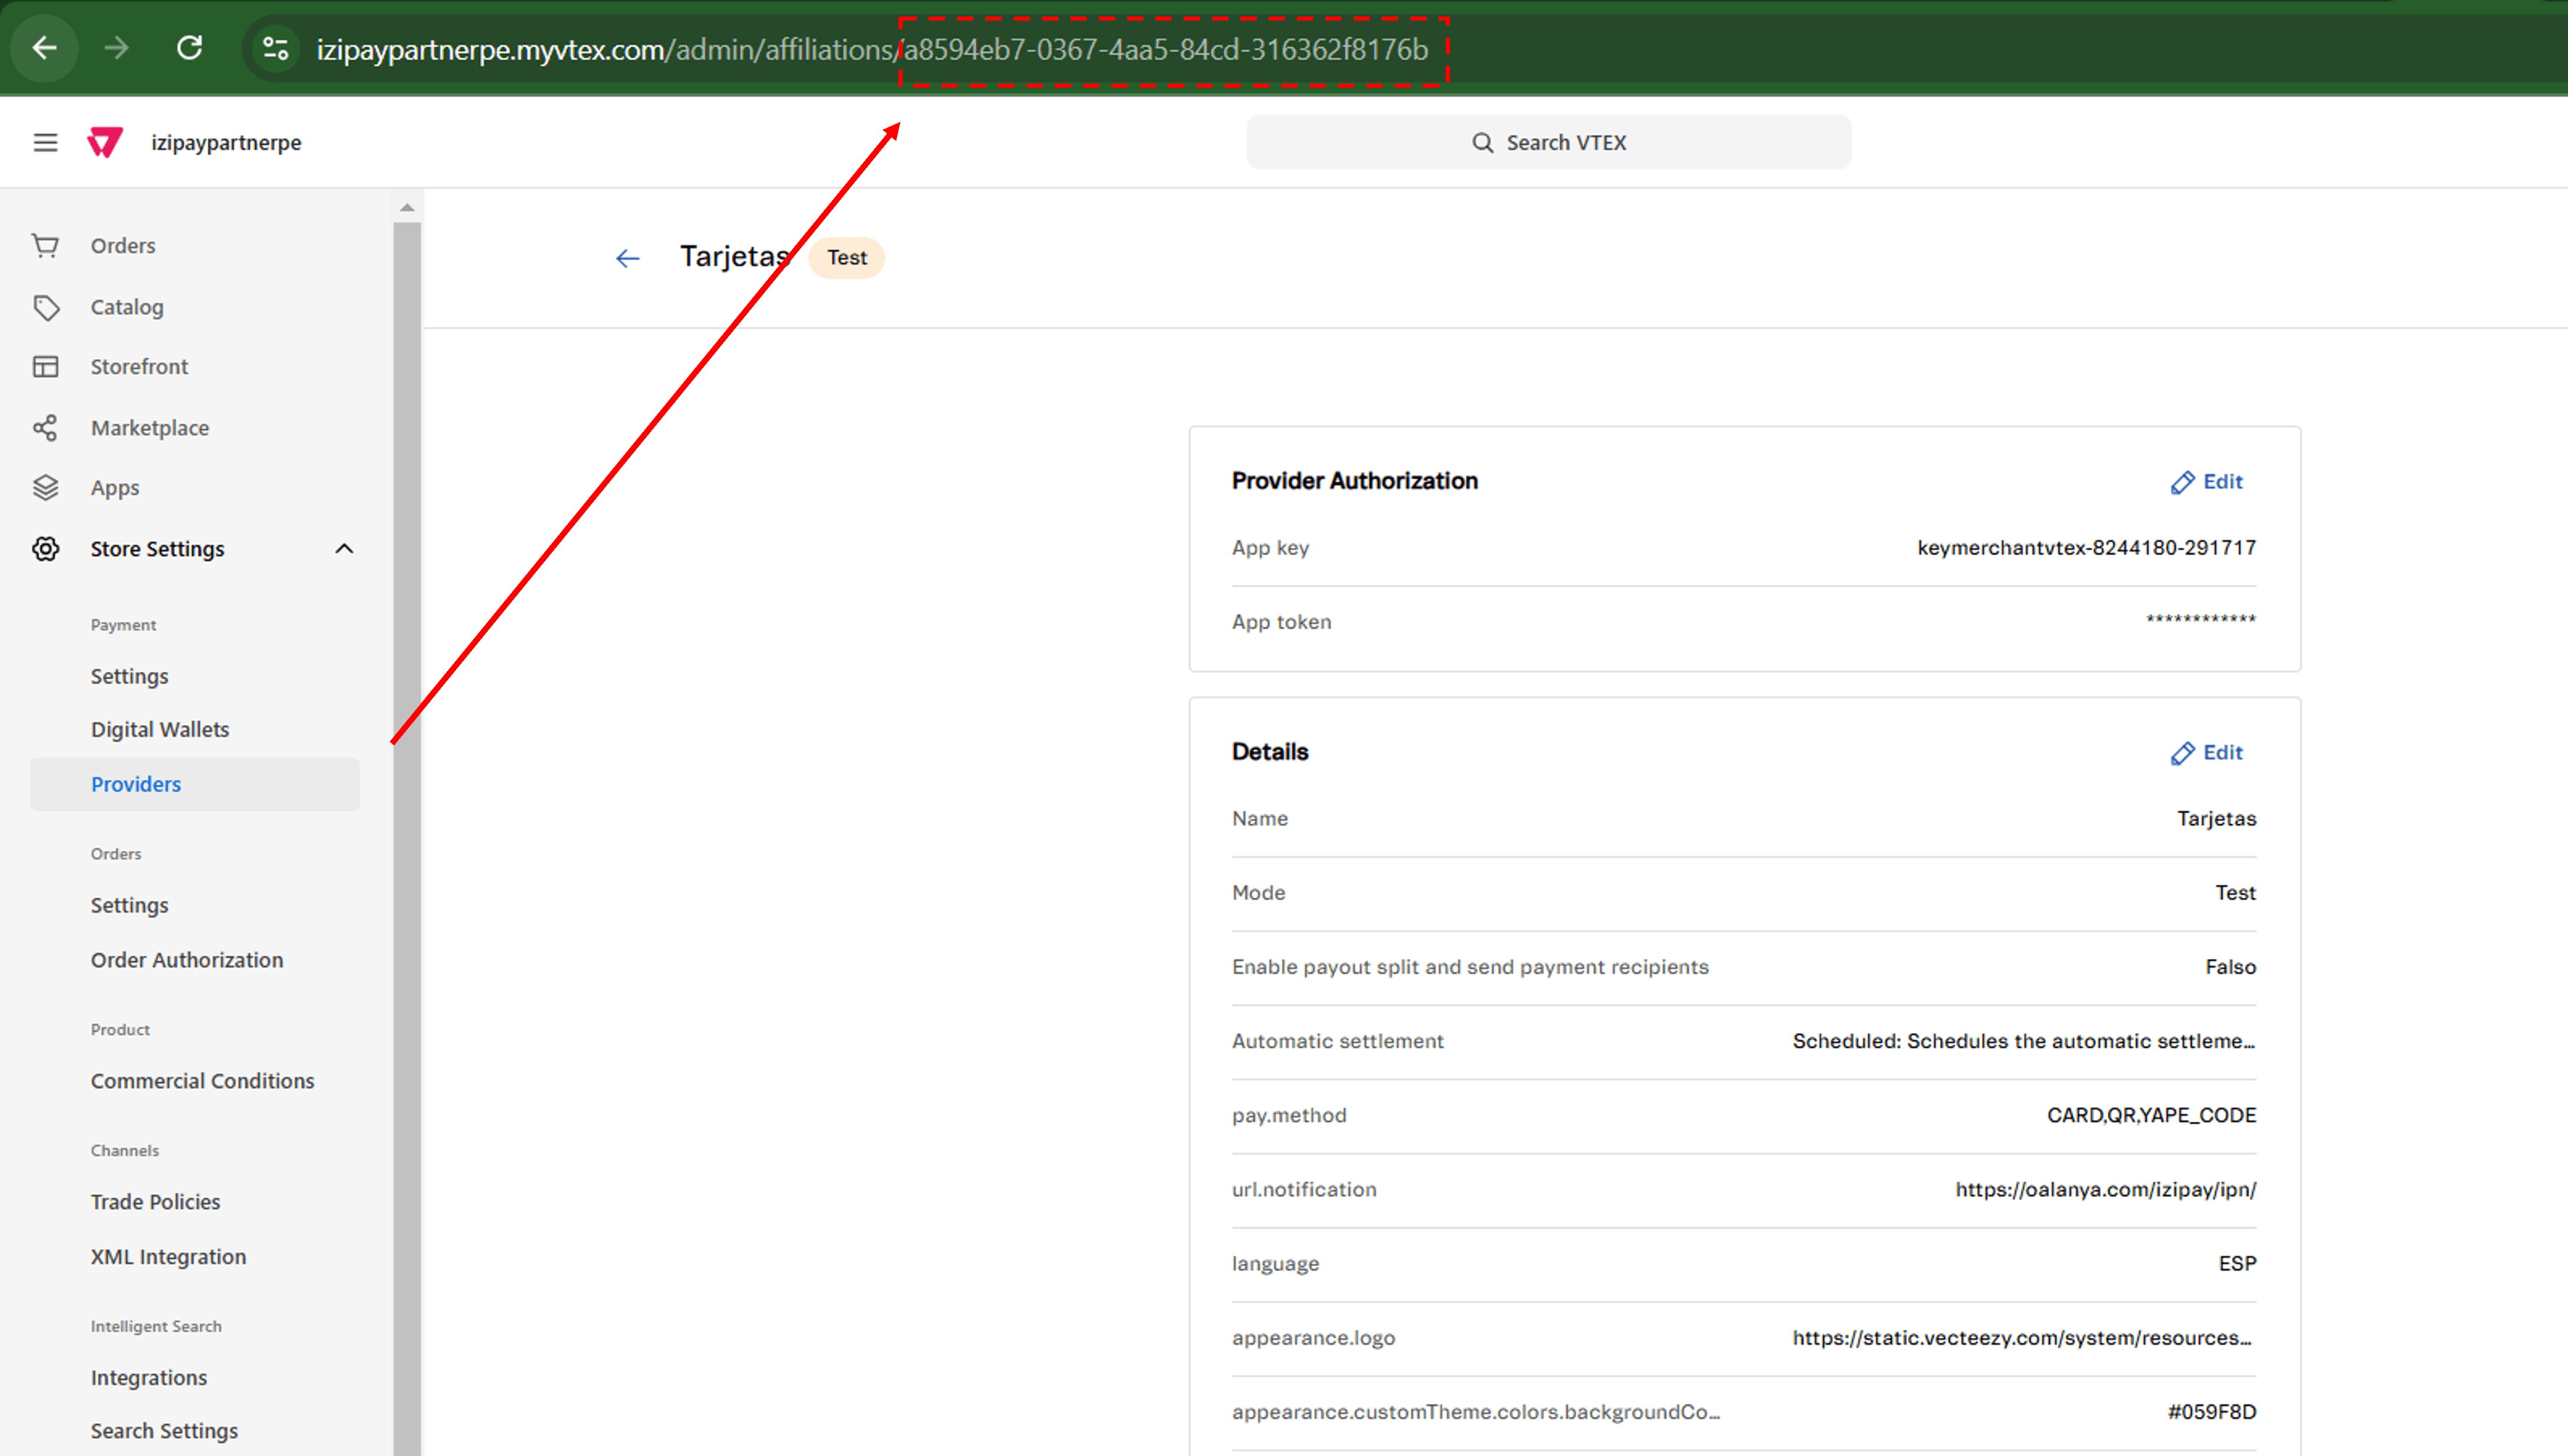Click the VTEX logo
2568x1456 pixels.
pyautogui.click(x=105, y=142)
